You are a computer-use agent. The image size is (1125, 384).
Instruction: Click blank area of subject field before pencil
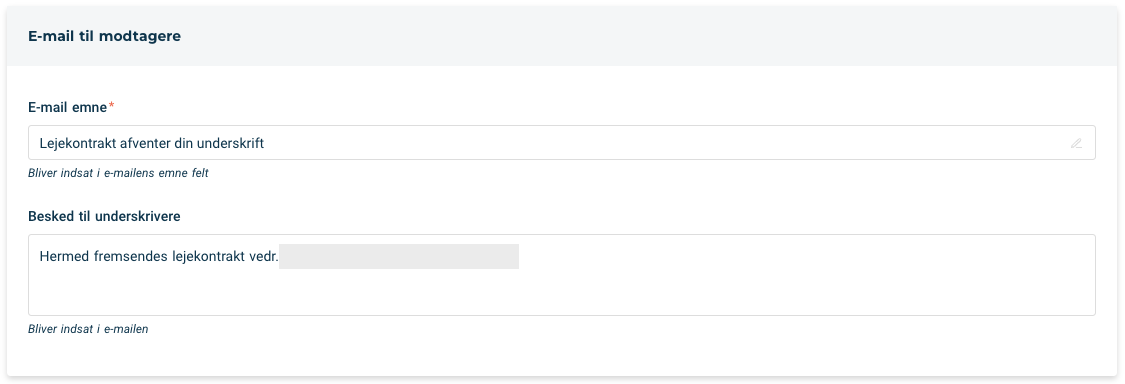tap(667, 143)
